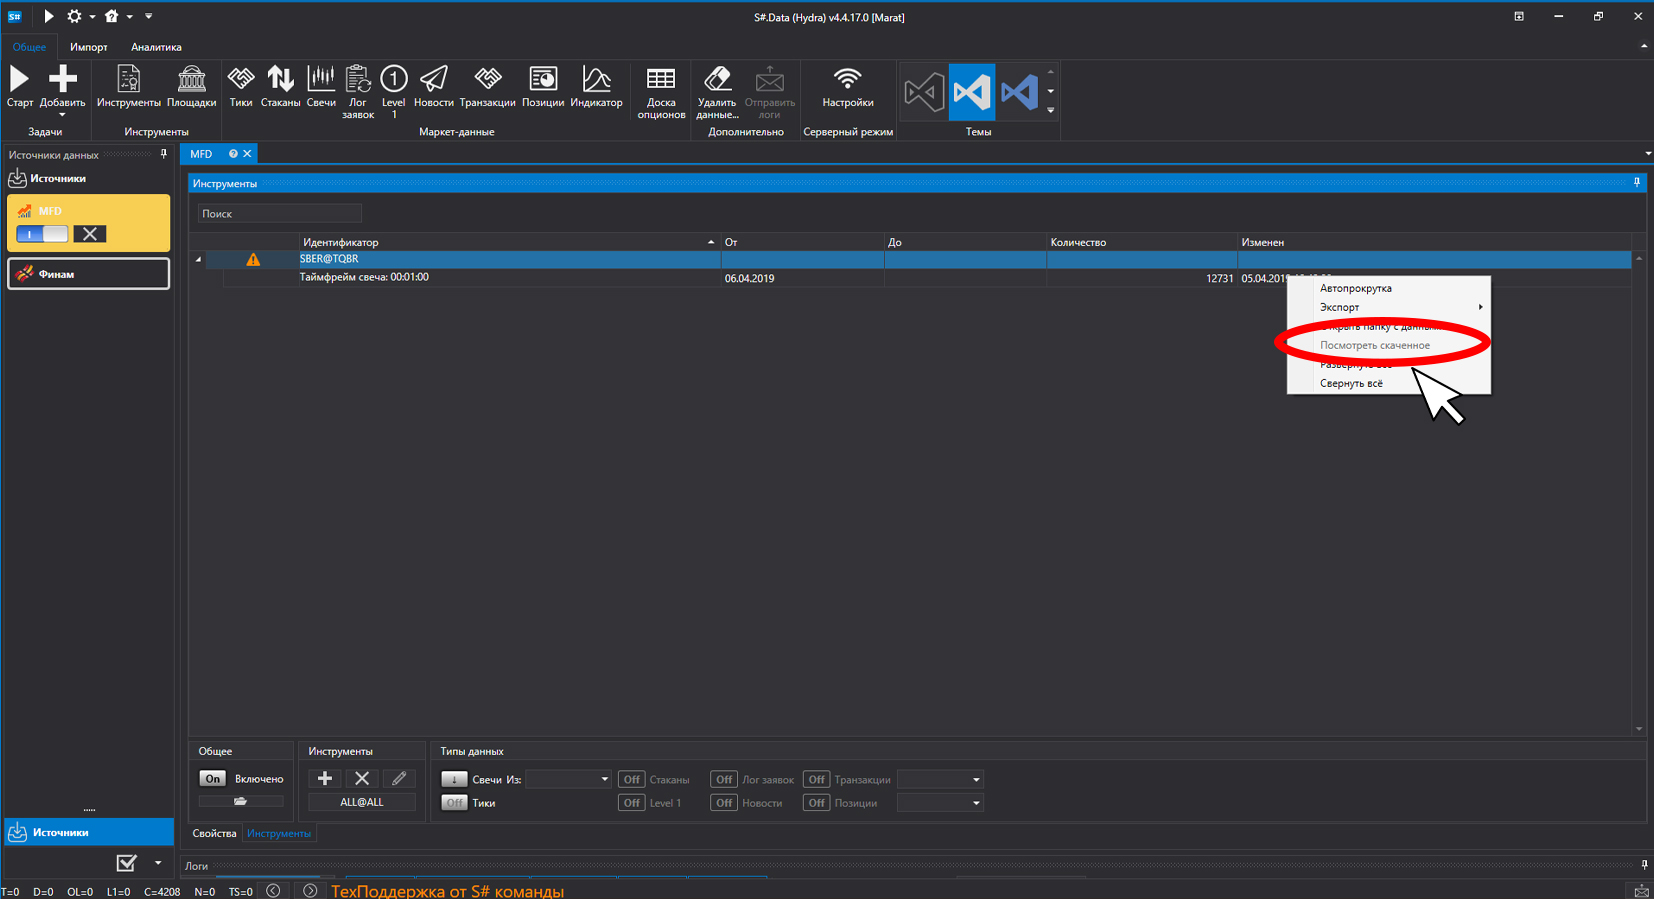This screenshot has width=1654, height=899.
Task: Collapse the SBER@TQBR row expander
Action: (198, 260)
